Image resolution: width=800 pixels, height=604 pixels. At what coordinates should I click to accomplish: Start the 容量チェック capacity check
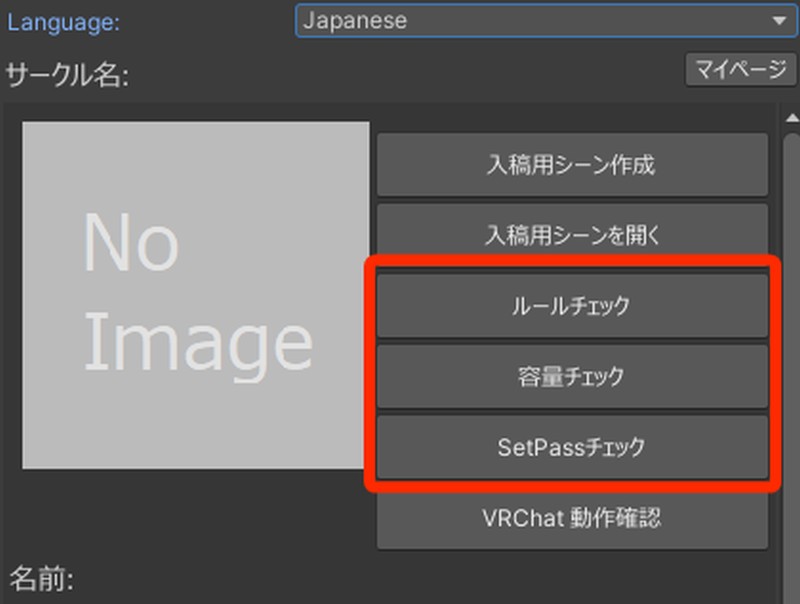[x=572, y=377]
